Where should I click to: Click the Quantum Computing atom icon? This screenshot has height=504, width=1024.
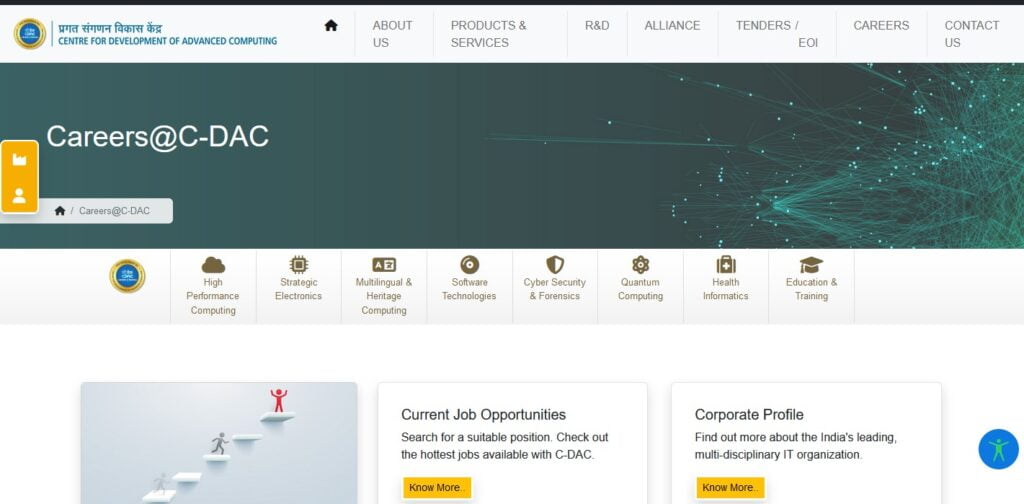[640, 264]
